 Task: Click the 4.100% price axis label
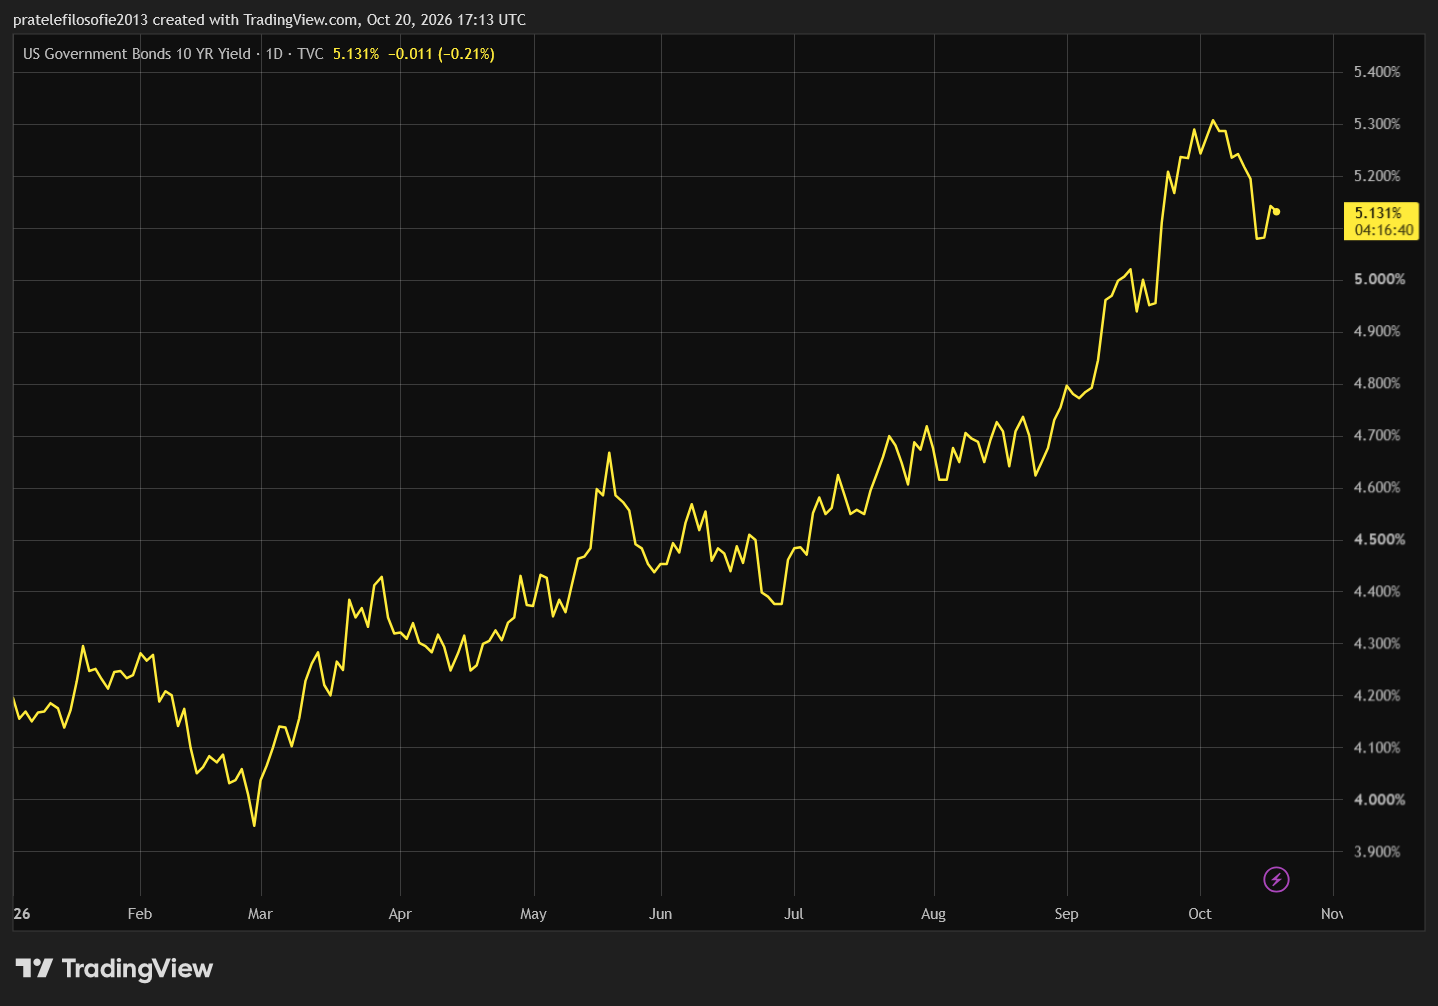click(1377, 747)
